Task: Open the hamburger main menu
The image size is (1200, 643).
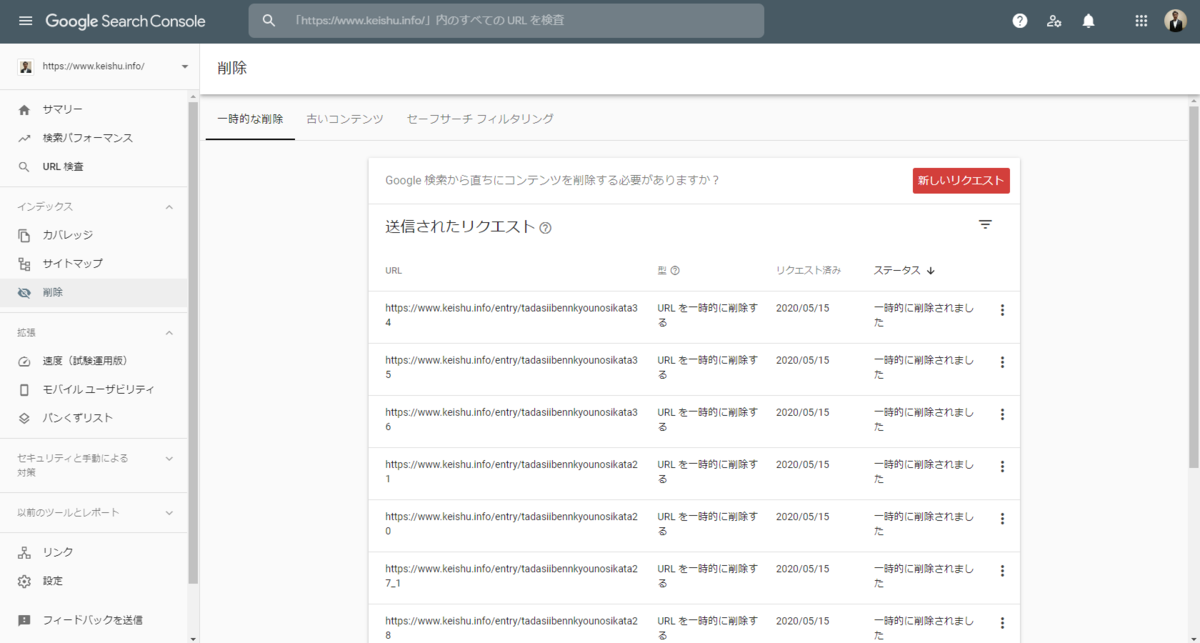Action: [25, 21]
